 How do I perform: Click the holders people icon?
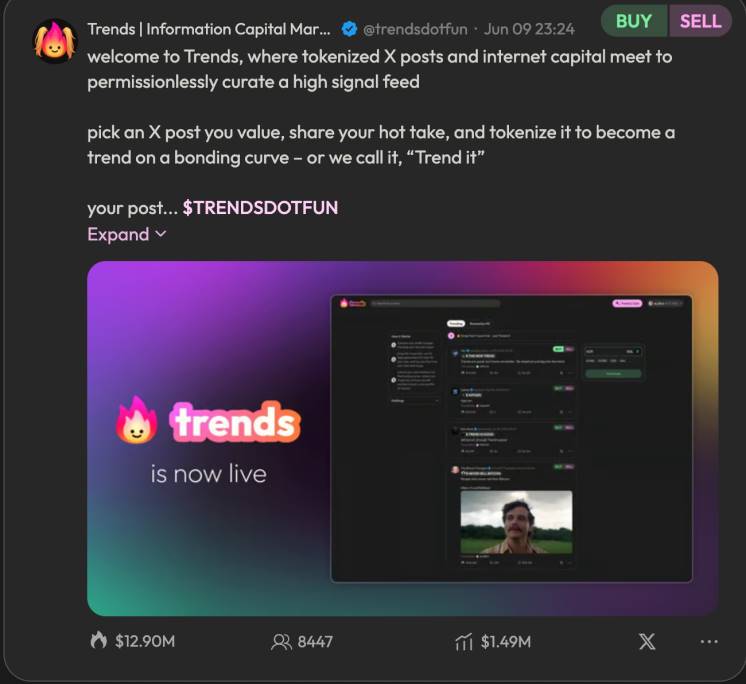281,642
